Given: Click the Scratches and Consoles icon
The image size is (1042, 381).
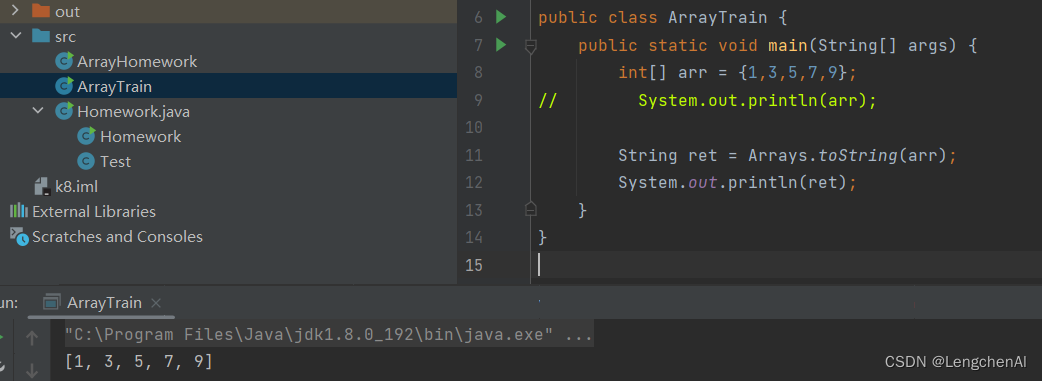Looking at the screenshot, I should (19, 237).
